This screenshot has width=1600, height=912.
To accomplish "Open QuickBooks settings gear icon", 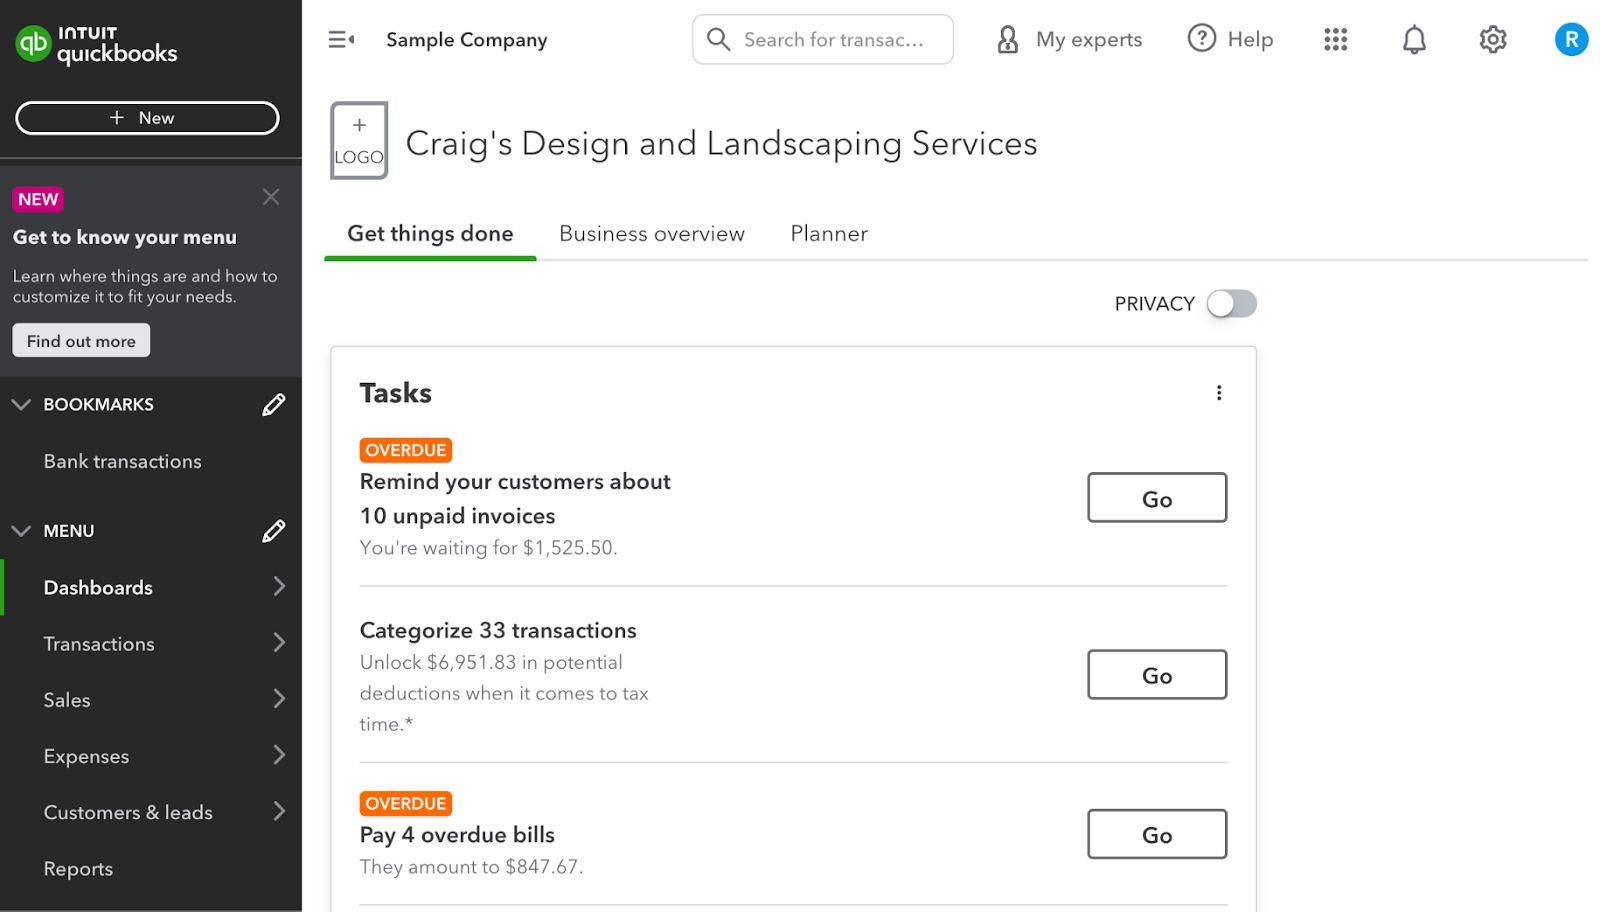I will click(1492, 40).
